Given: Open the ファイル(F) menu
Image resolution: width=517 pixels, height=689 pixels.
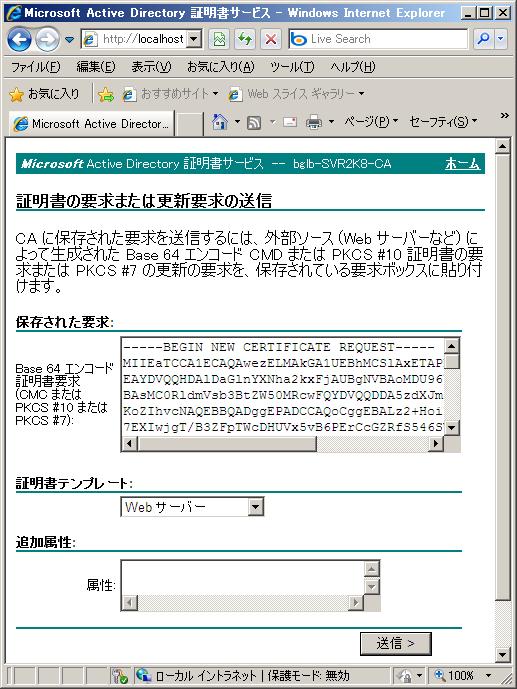Looking at the screenshot, I should 36,67.
